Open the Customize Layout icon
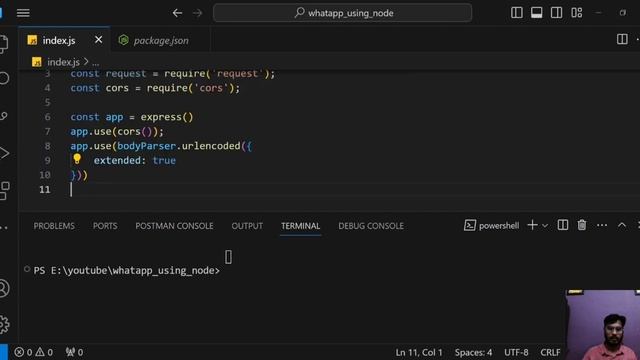 [577, 13]
